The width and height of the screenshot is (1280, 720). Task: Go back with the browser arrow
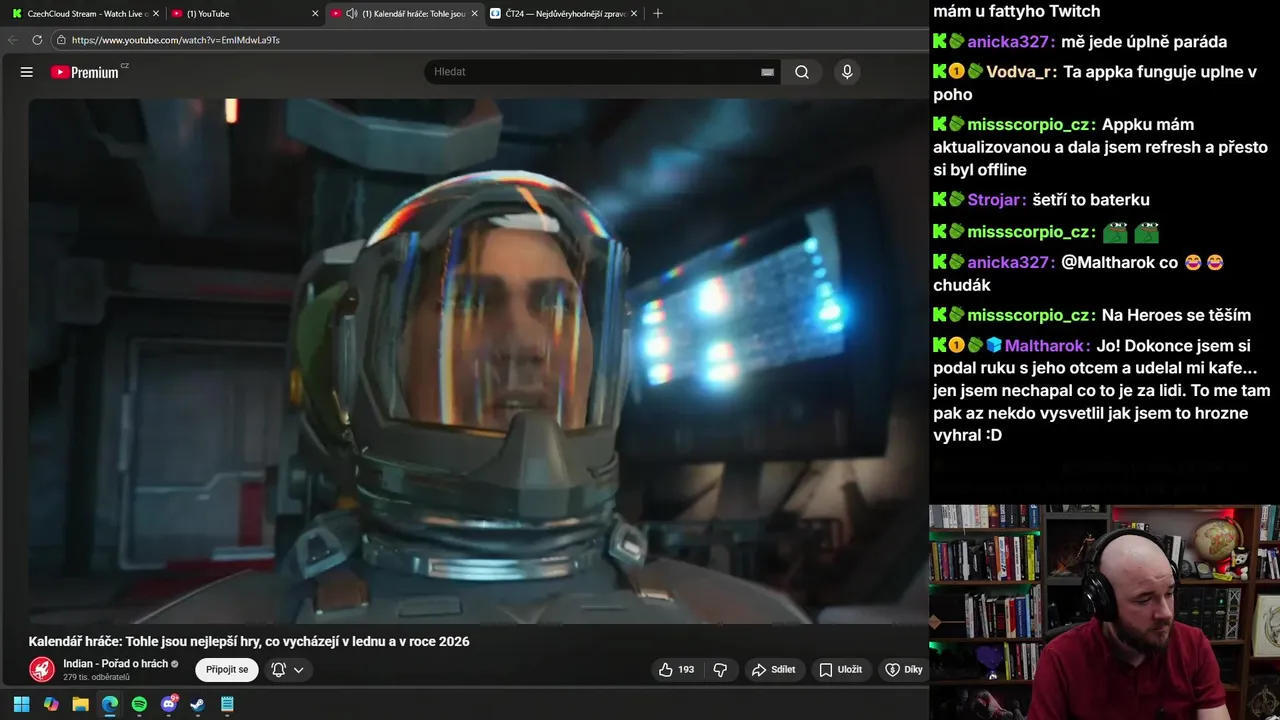tap(12, 40)
